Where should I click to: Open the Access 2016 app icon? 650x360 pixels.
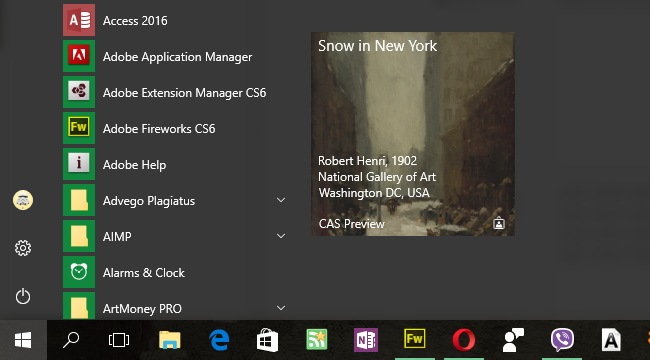coord(79,20)
